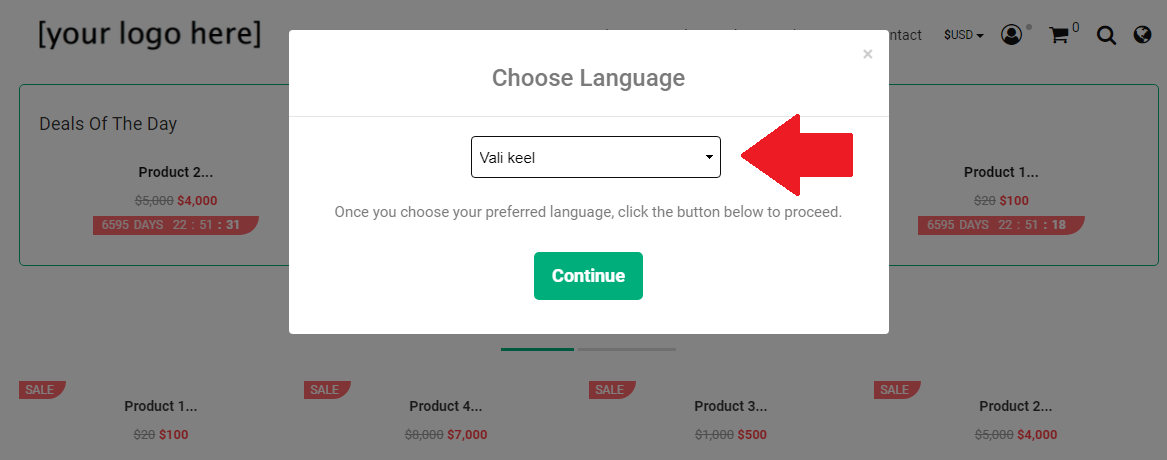Click the search magnifier icon
The width and height of the screenshot is (1167, 460).
tap(1106, 36)
